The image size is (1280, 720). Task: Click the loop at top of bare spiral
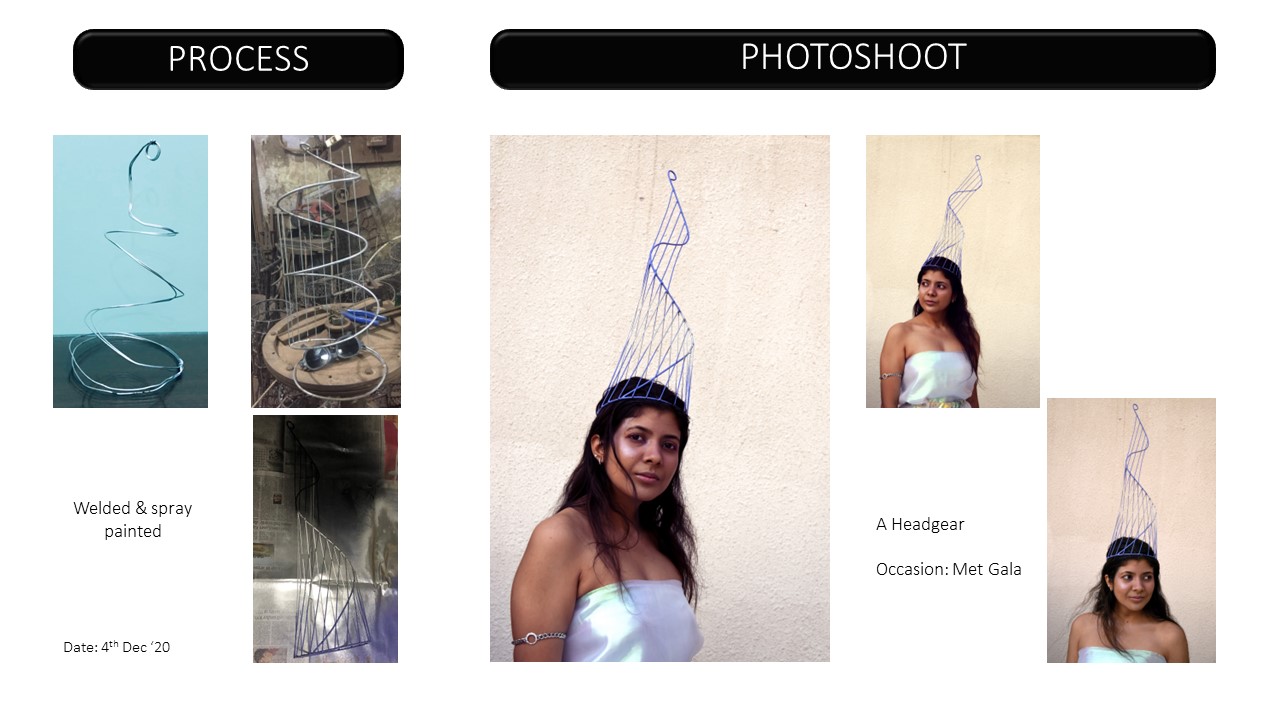[x=149, y=152]
